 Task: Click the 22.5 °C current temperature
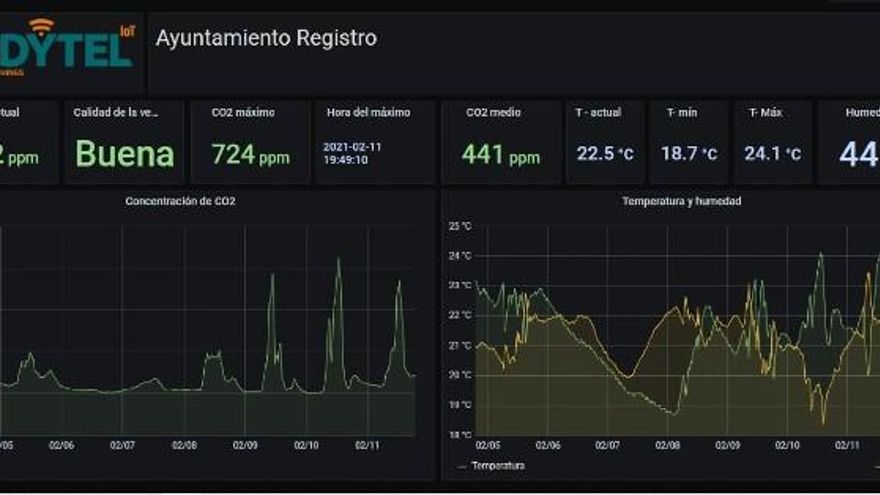point(605,153)
